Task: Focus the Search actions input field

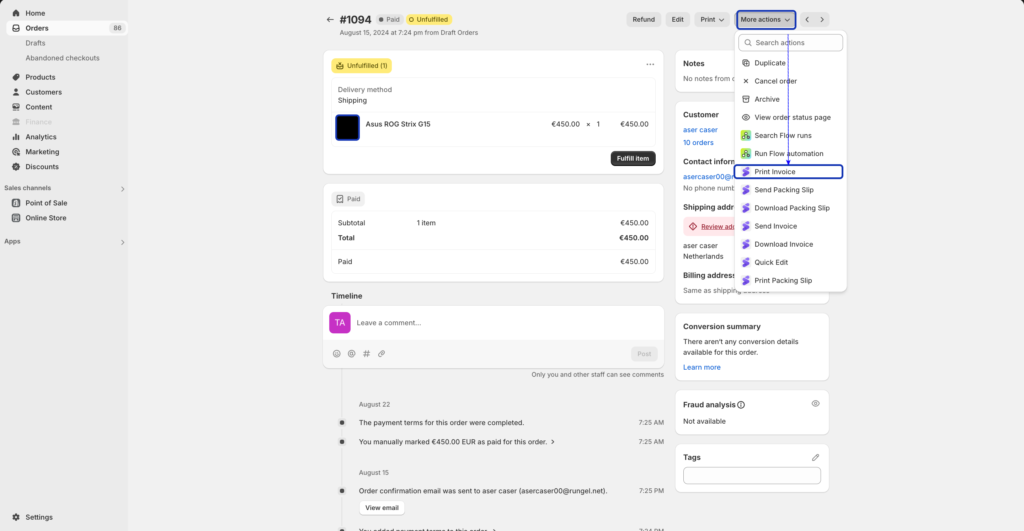Action: [x=791, y=43]
